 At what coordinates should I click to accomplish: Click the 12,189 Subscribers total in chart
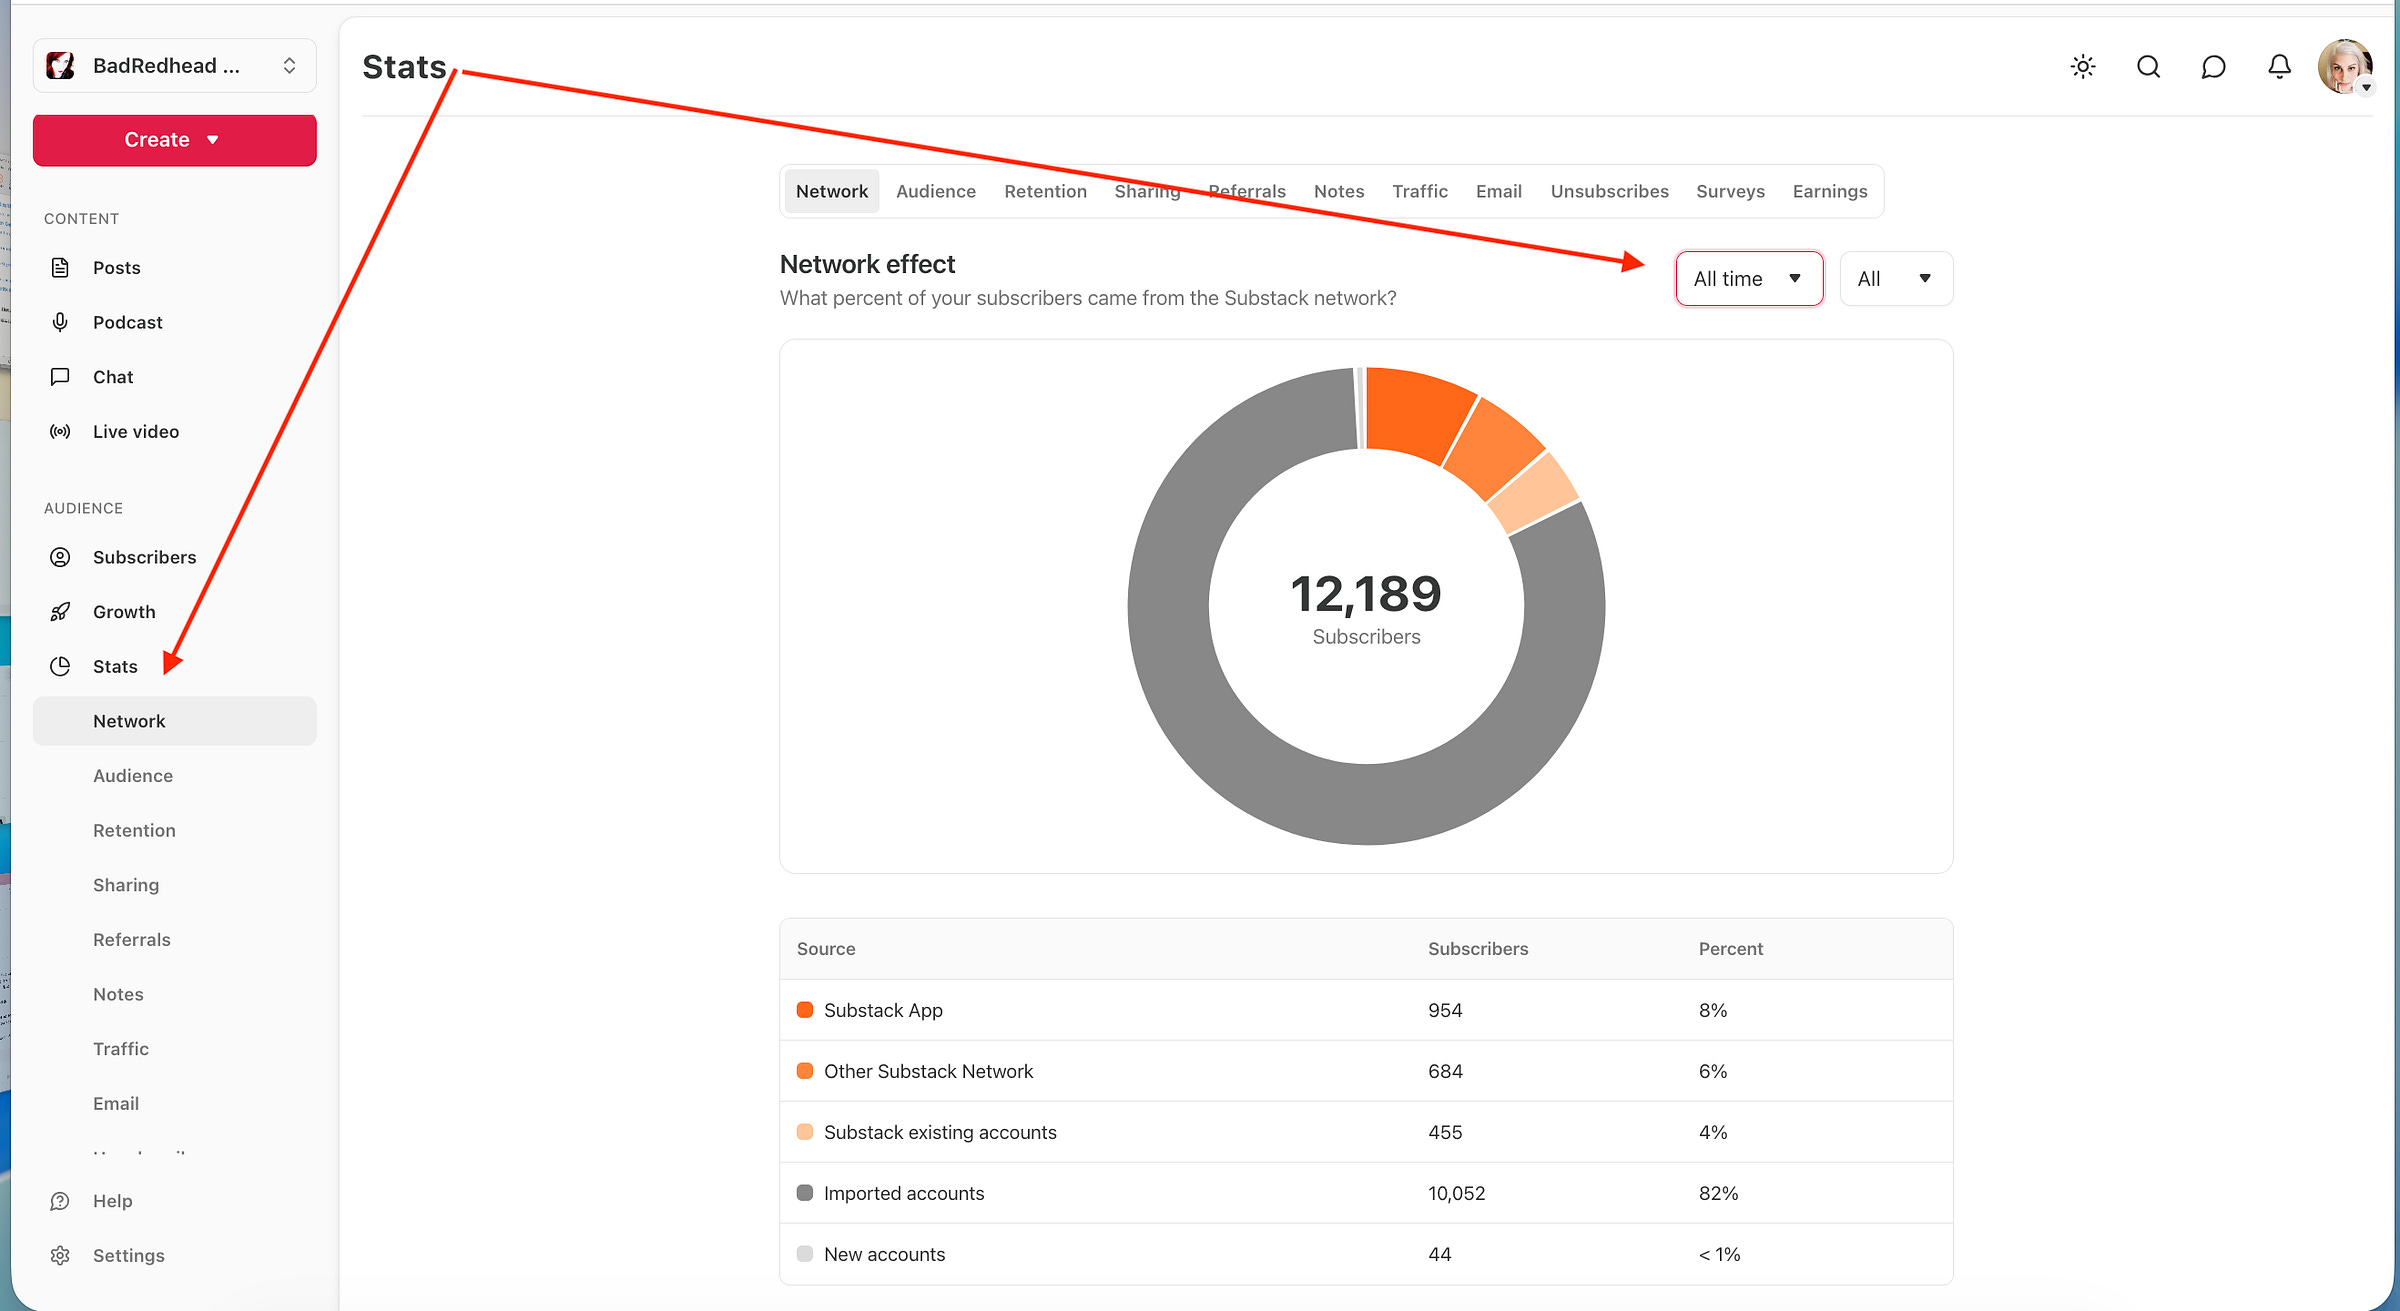click(1366, 607)
